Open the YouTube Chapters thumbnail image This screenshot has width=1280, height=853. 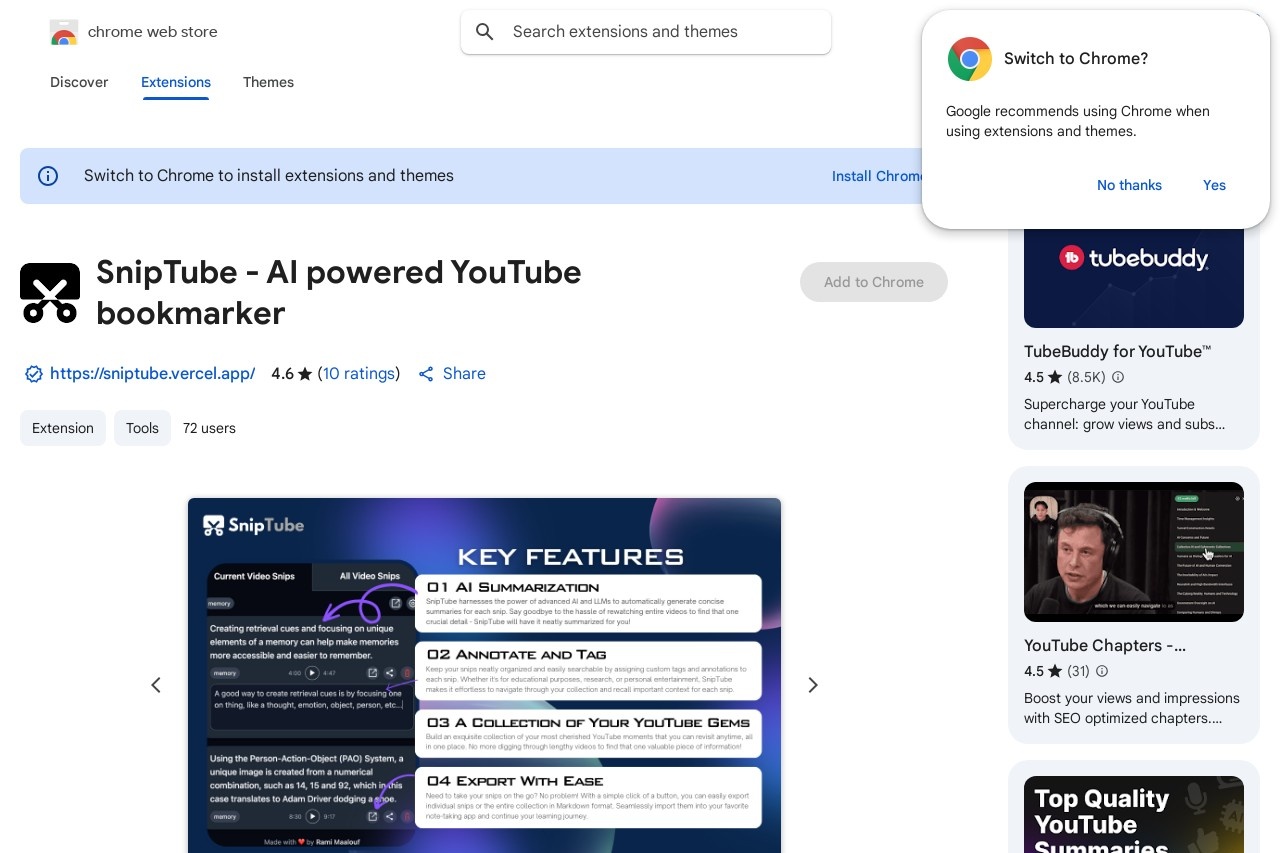click(1134, 552)
